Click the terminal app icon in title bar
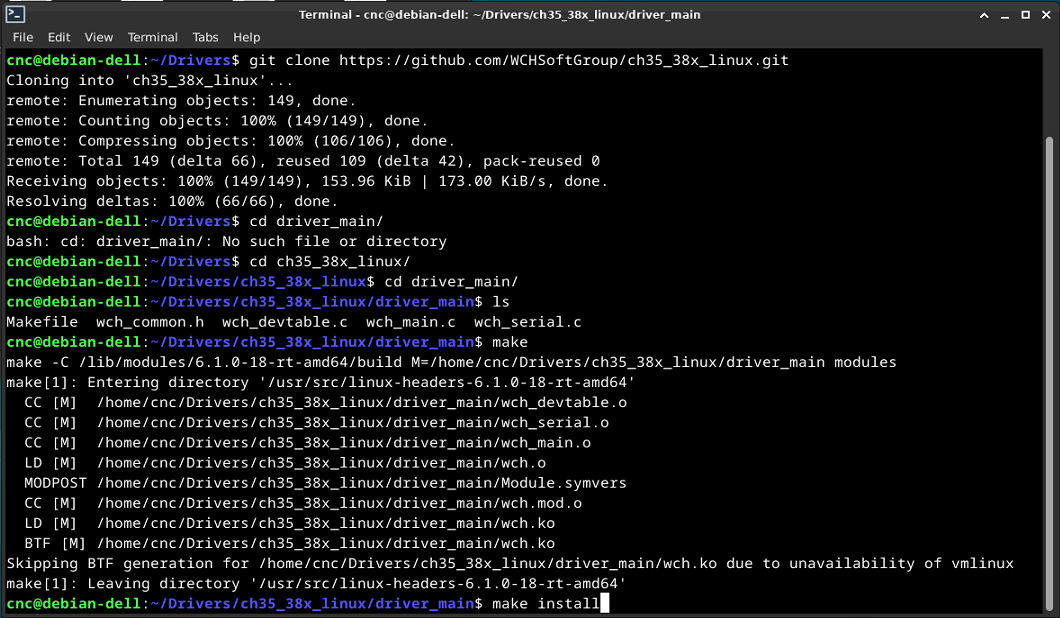The width and height of the screenshot is (1060, 618). pos(15,14)
